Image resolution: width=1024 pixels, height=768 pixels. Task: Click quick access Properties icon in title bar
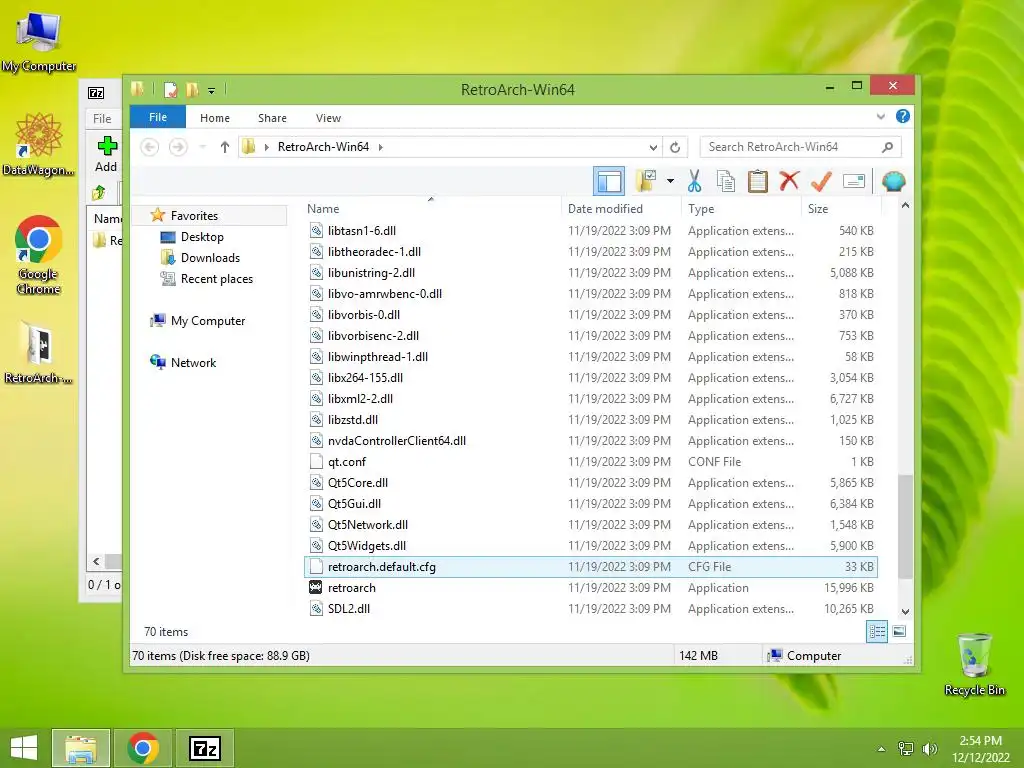pyautogui.click(x=171, y=89)
